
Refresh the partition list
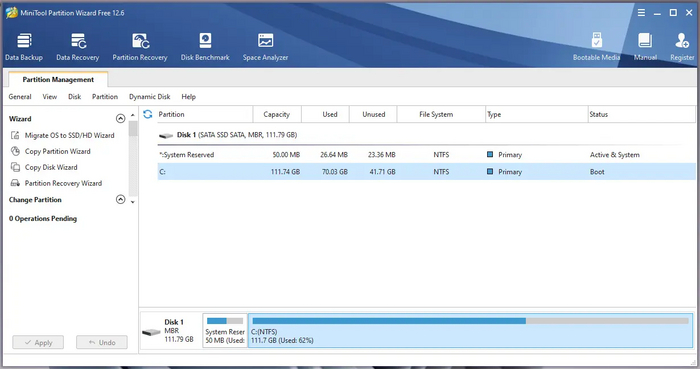point(148,114)
